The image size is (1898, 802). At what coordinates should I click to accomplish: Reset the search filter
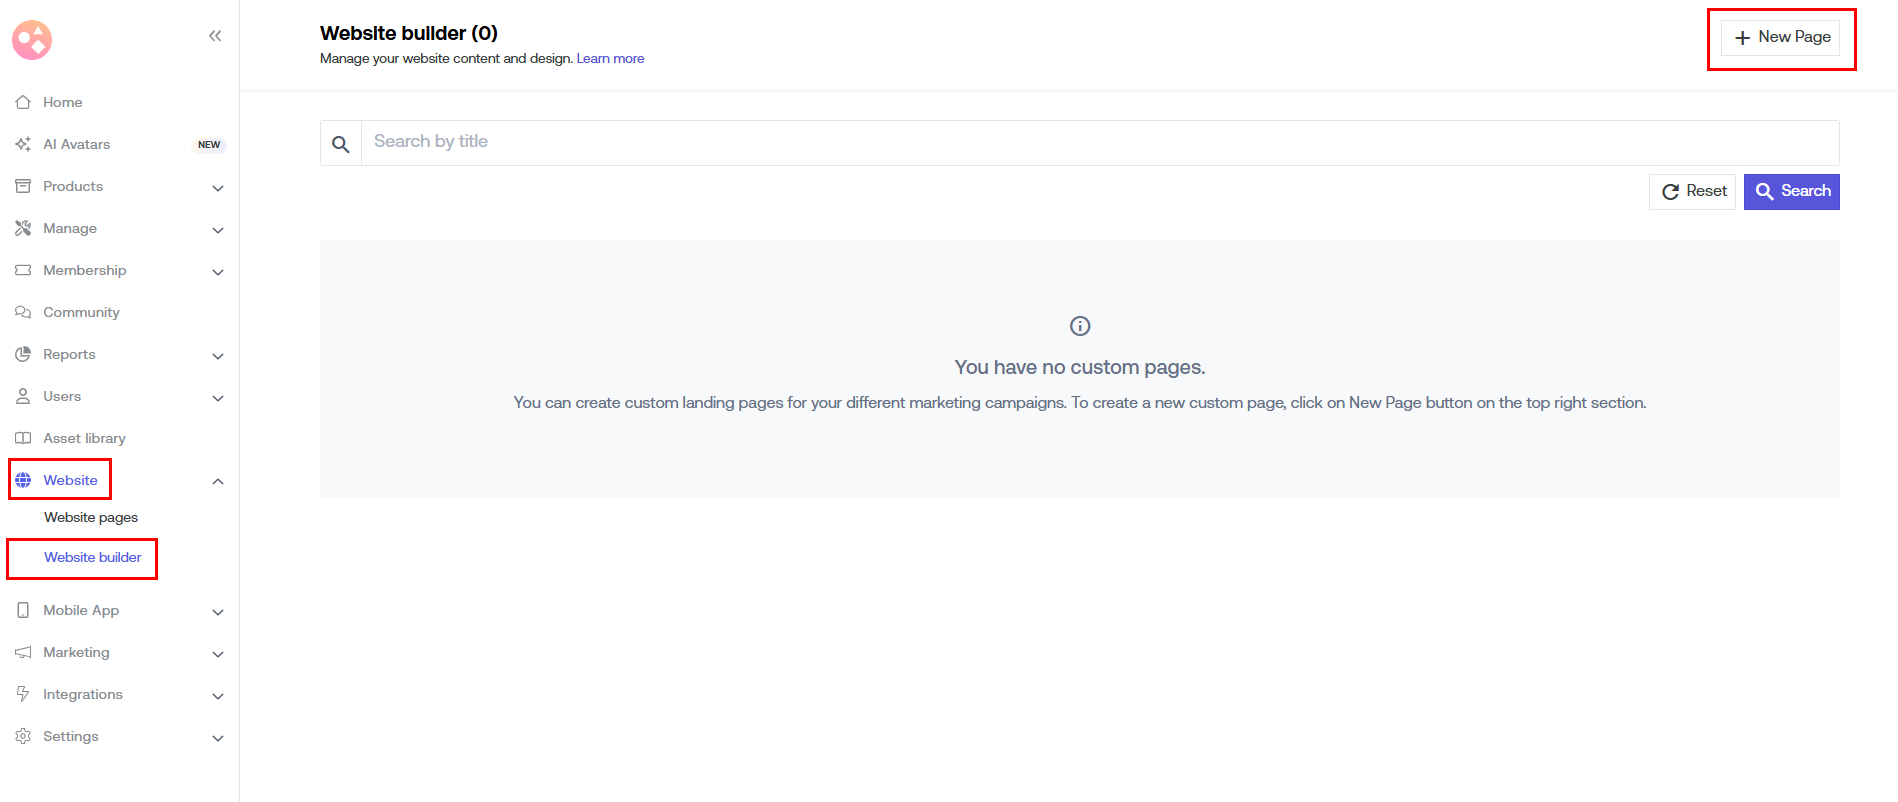coord(1693,191)
